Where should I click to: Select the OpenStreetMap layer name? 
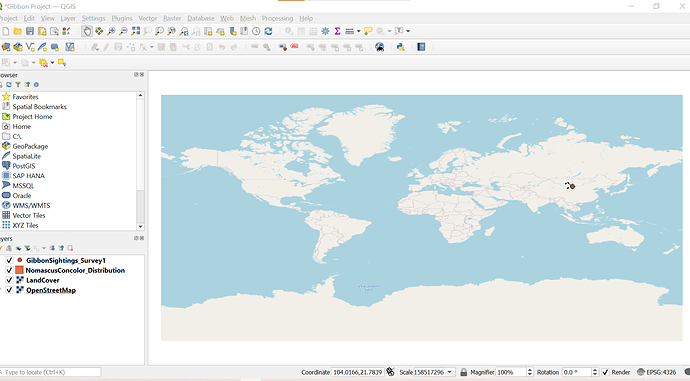pos(51,290)
